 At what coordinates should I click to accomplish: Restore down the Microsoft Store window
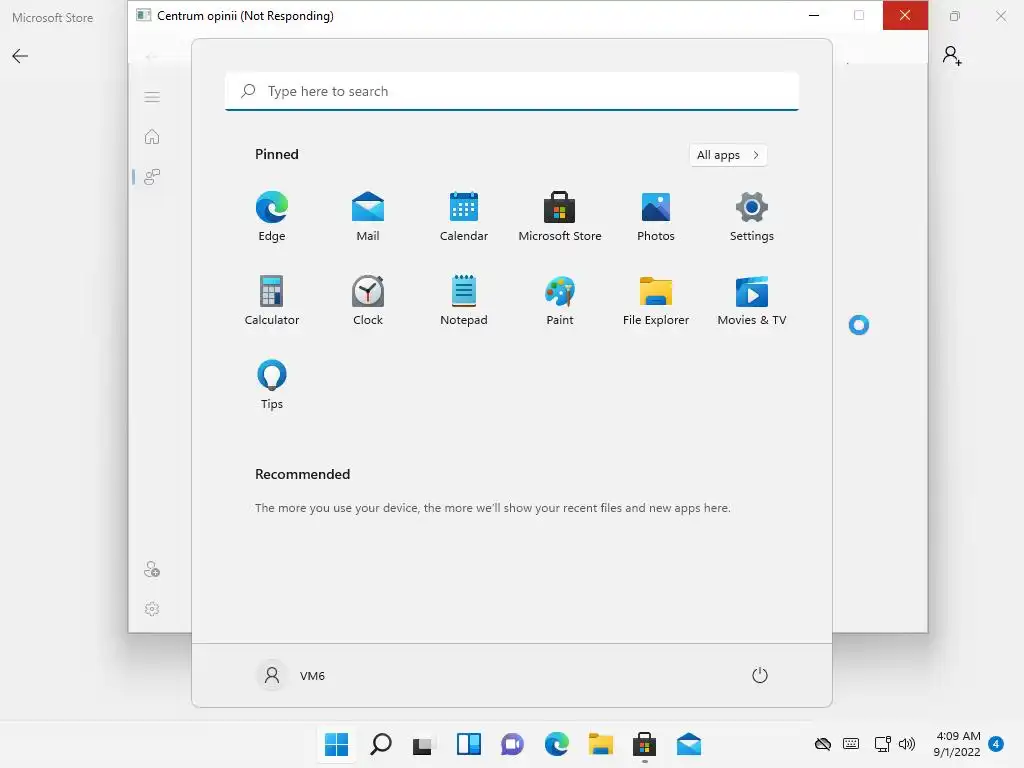[955, 16]
